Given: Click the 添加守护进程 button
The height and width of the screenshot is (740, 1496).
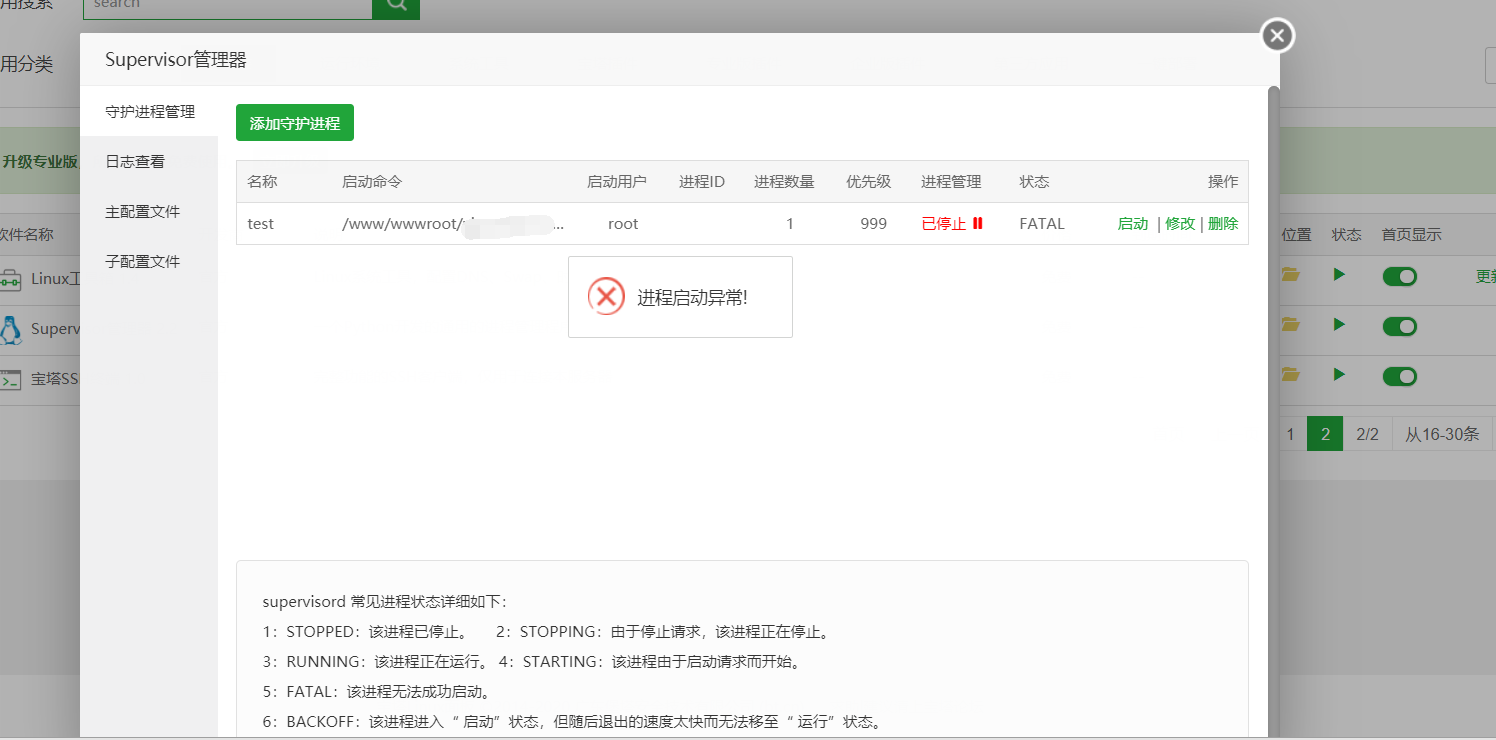Looking at the screenshot, I should pos(295,123).
